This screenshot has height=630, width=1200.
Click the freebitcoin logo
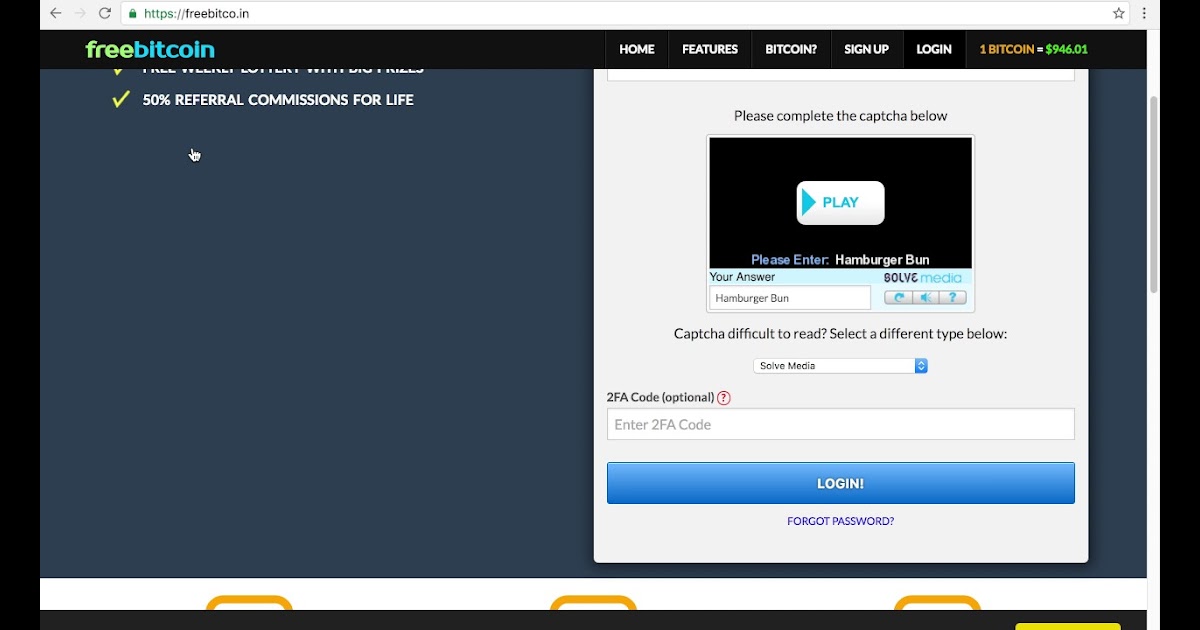pos(150,49)
